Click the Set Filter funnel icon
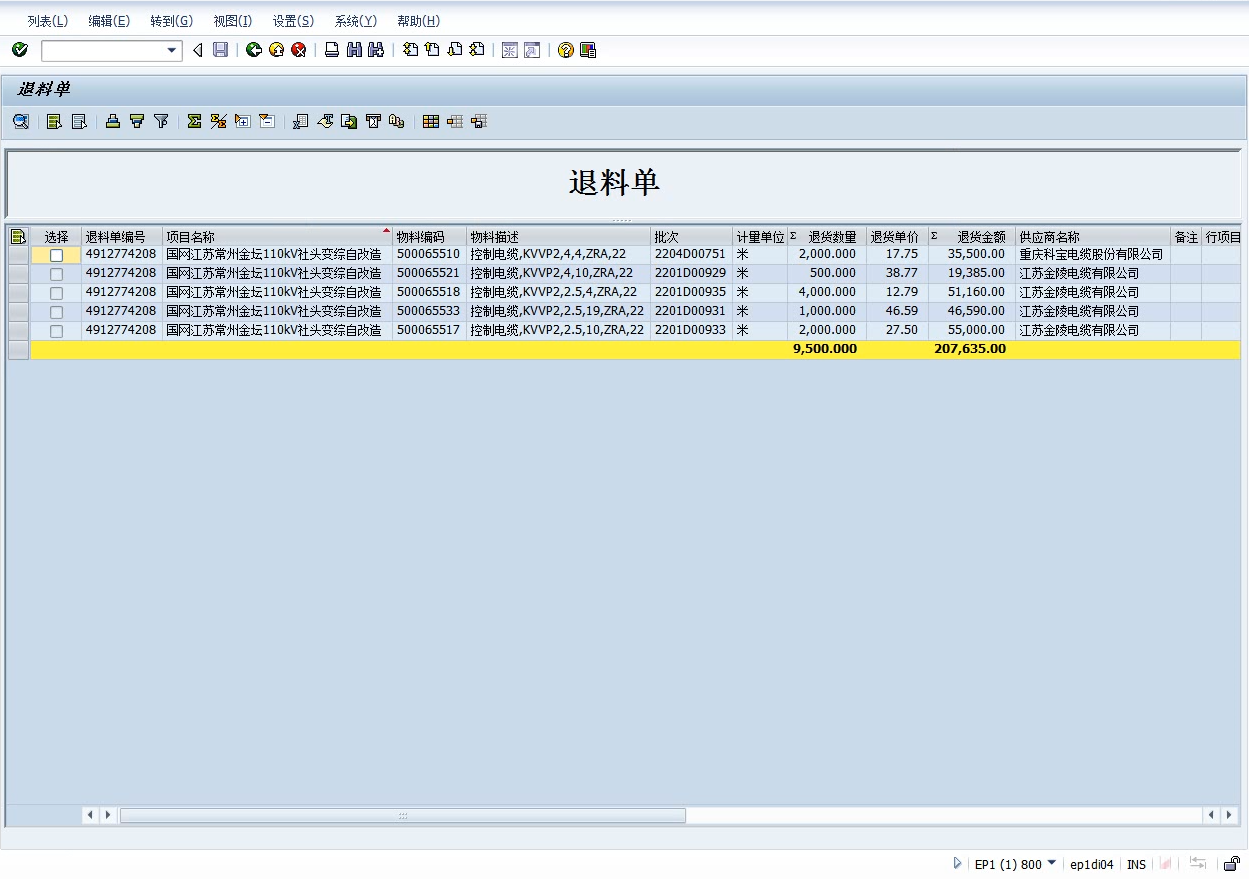 pos(161,121)
